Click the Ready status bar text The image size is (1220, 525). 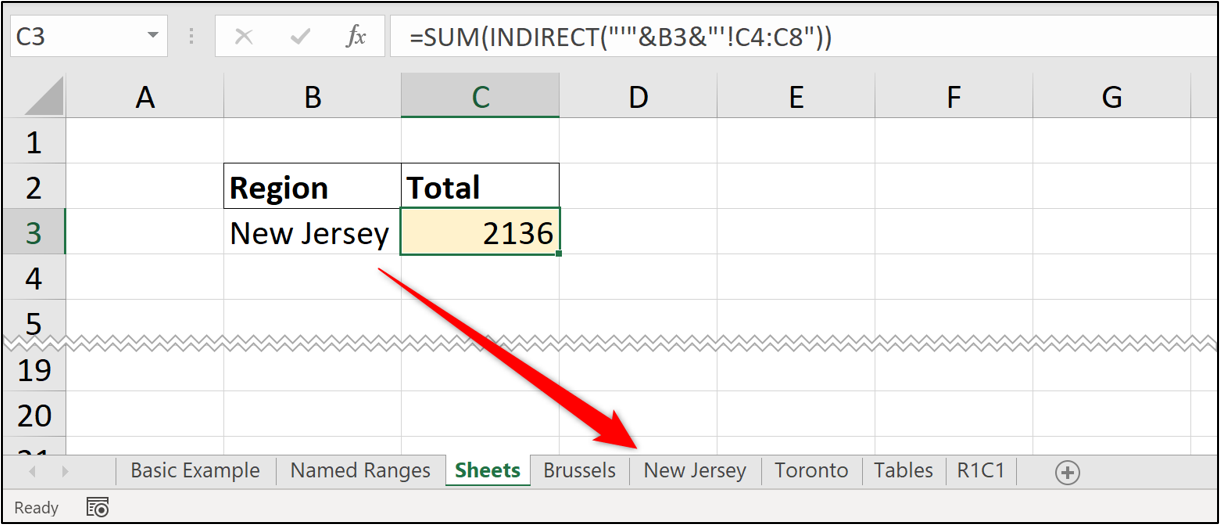click(37, 508)
